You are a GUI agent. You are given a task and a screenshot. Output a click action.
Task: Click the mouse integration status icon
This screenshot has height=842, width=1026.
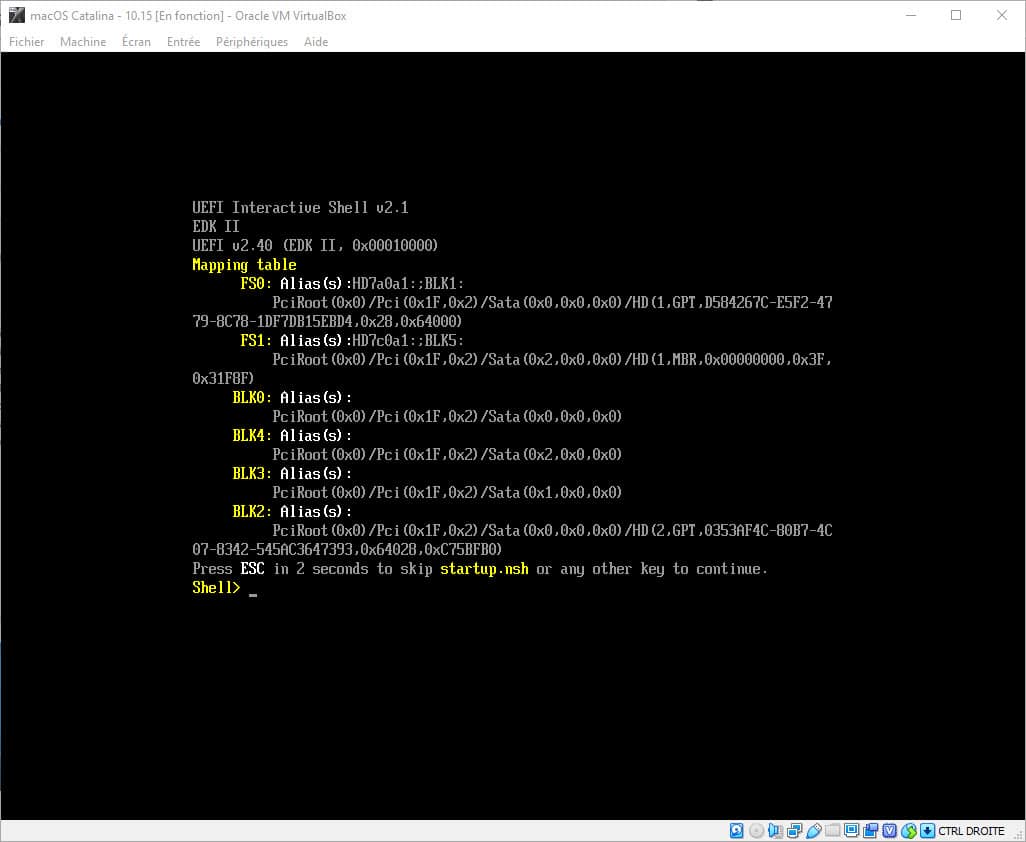909,831
